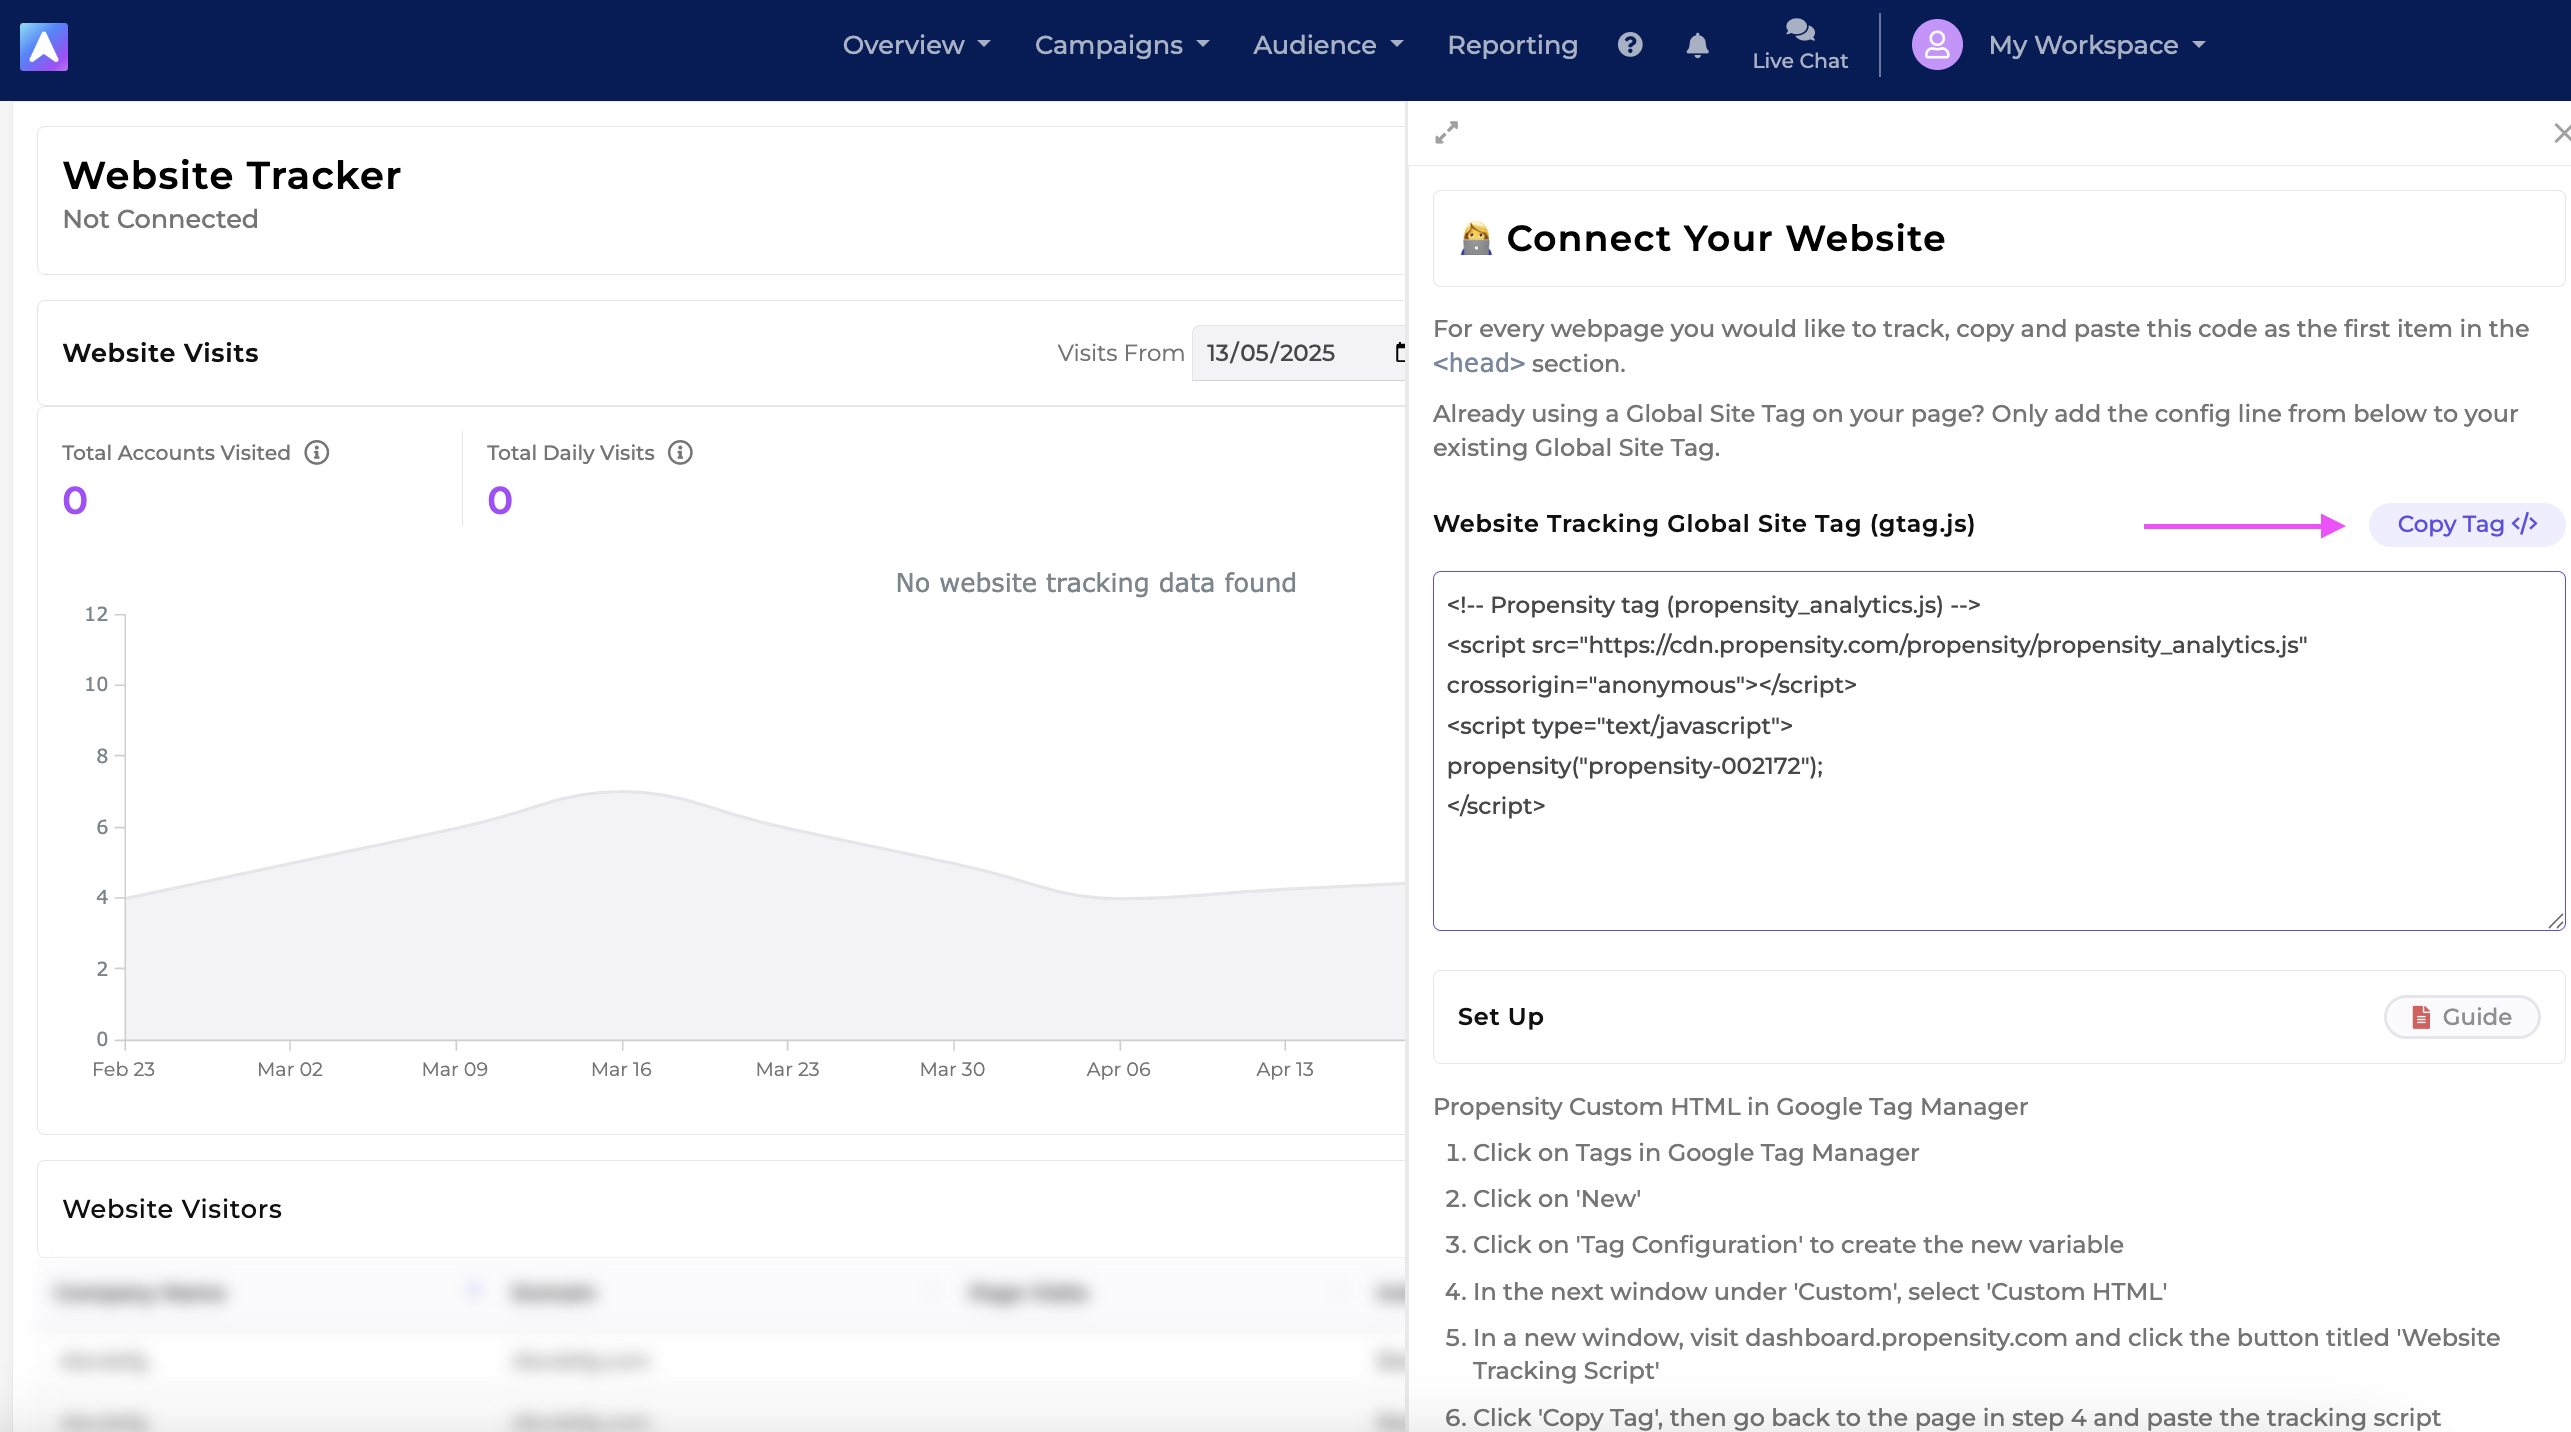The image size is (2571, 1432).
Task: Click the Total Daily Visits value 0
Action: [x=500, y=500]
